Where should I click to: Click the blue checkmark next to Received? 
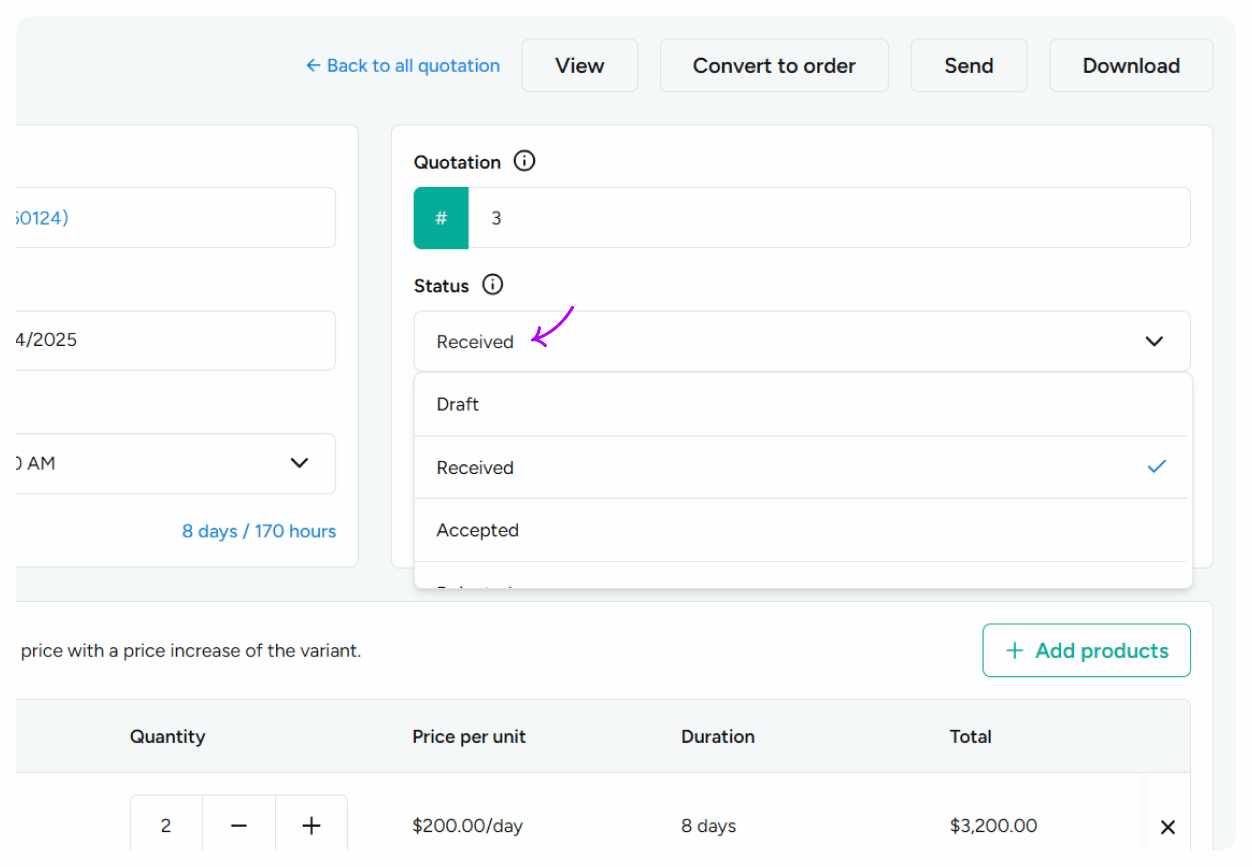pos(1157,466)
